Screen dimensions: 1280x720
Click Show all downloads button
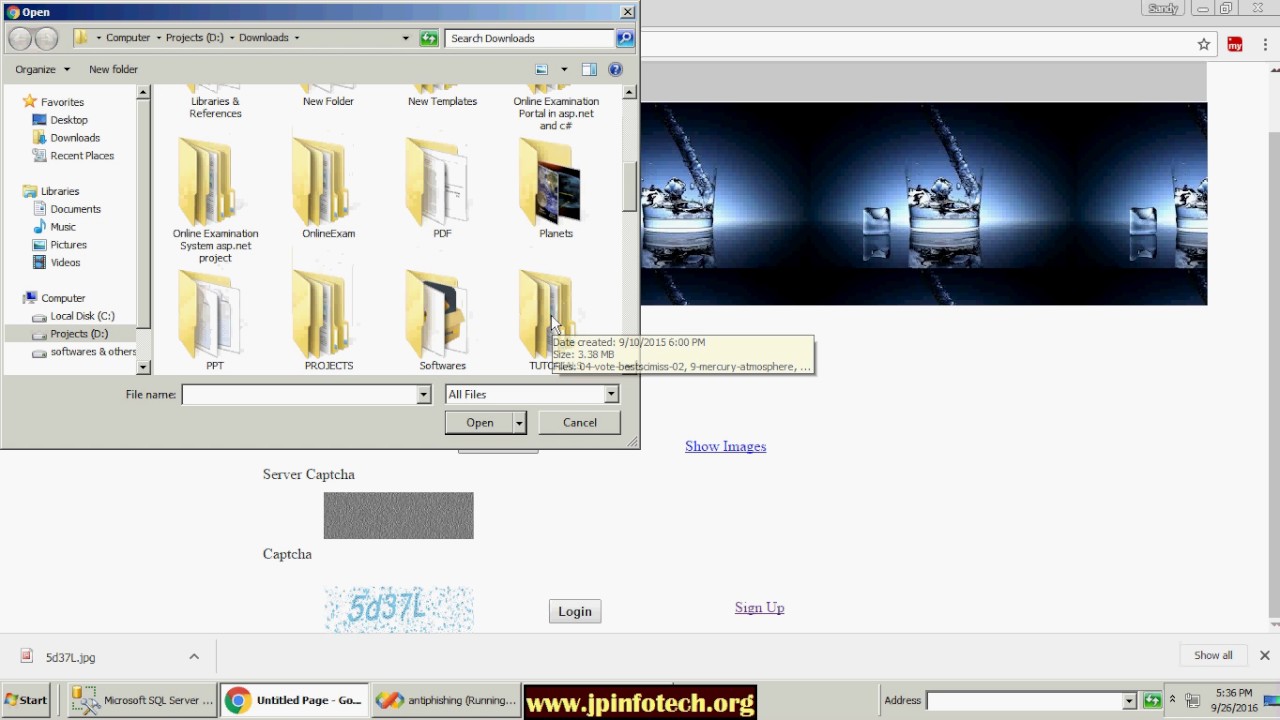[1213, 656]
